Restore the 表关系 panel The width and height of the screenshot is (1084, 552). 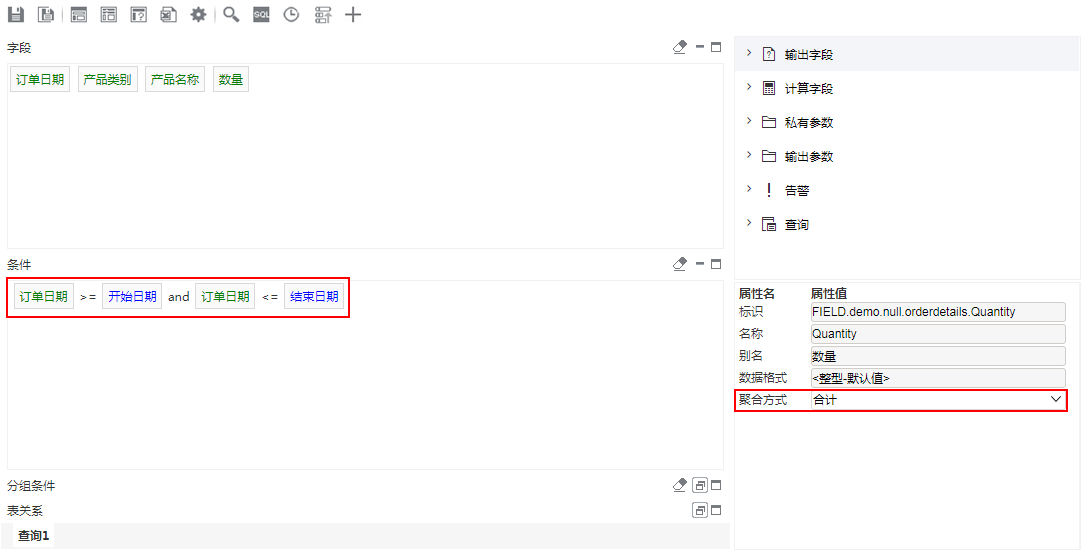700,510
